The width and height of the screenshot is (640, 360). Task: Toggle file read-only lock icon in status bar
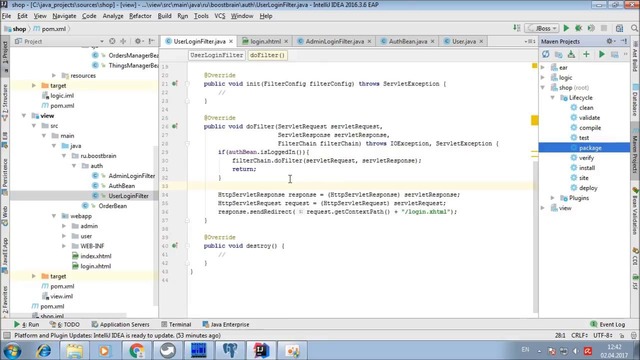622,336
